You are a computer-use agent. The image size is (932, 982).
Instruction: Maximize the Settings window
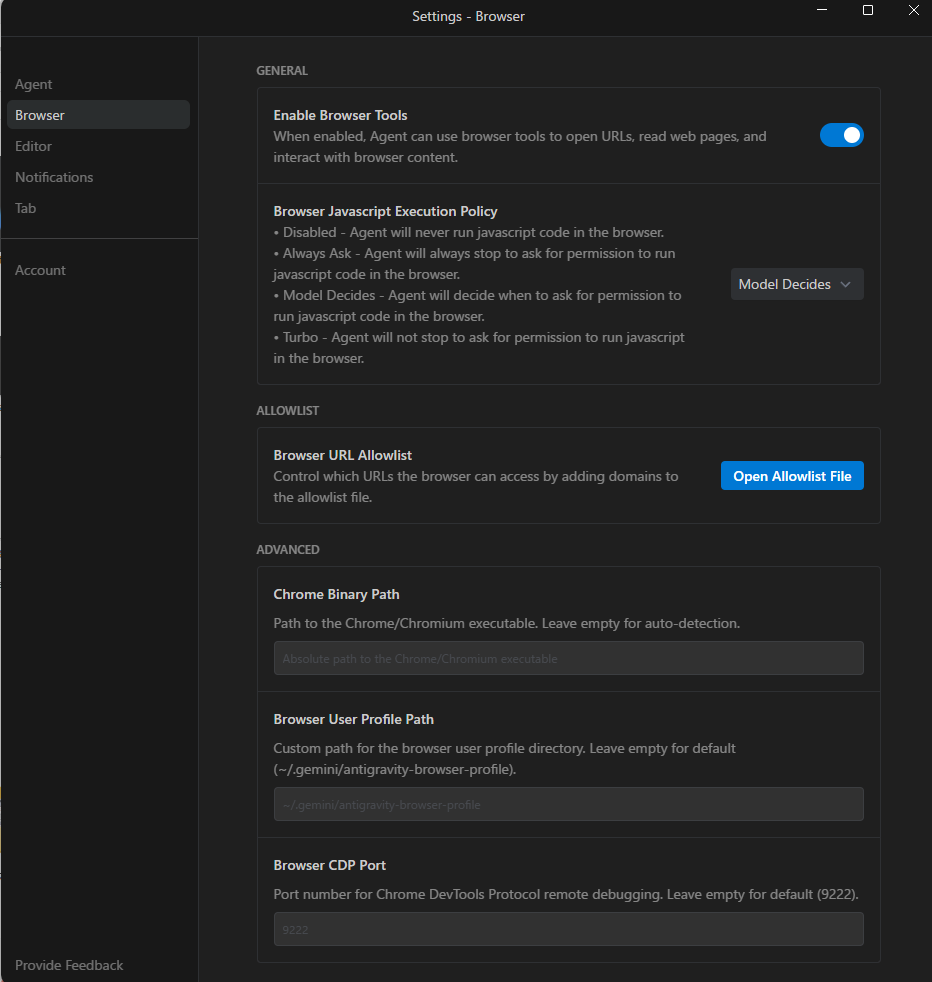(x=868, y=10)
